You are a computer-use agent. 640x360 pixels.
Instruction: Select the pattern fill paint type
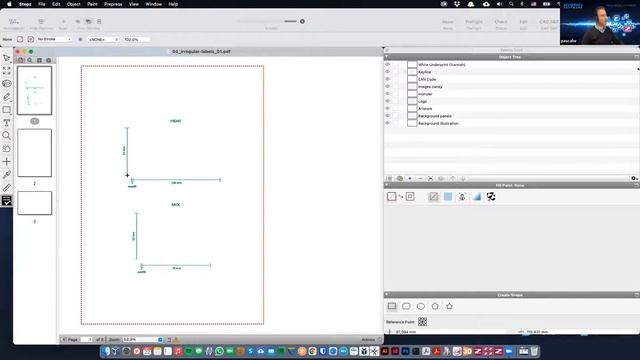coord(491,197)
